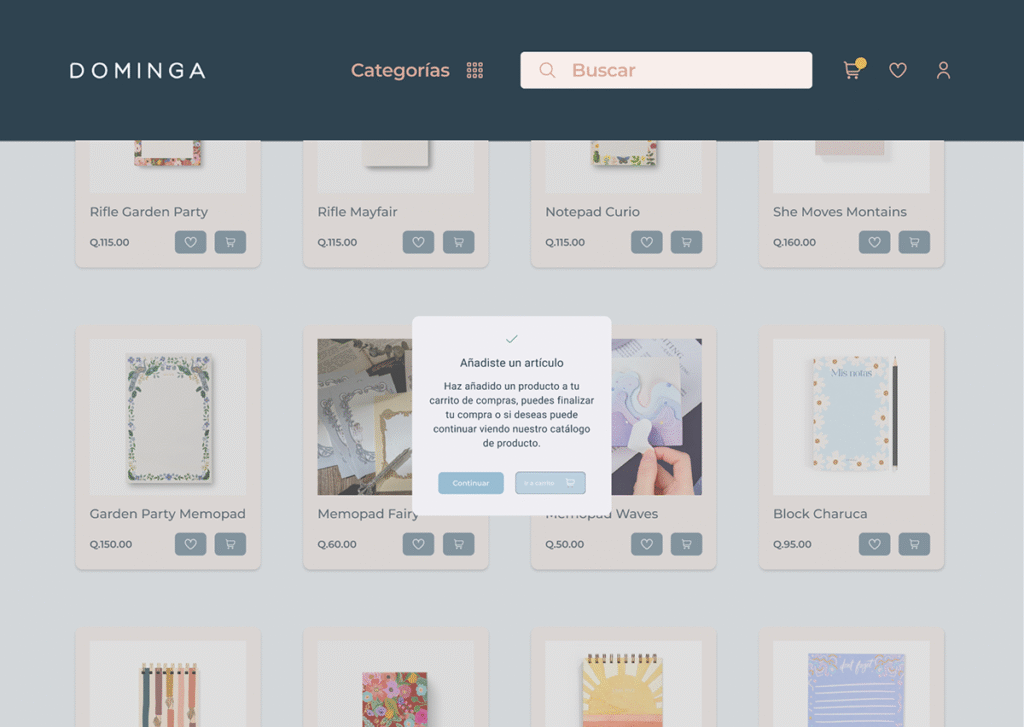The width and height of the screenshot is (1024, 727).
Task: Favorite the Block Charuca product
Action: (x=874, y=544)
